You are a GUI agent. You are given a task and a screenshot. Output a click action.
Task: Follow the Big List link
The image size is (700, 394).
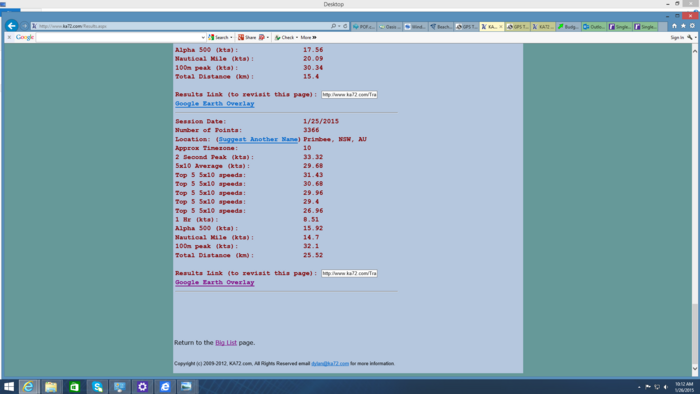tap(226, 343)
